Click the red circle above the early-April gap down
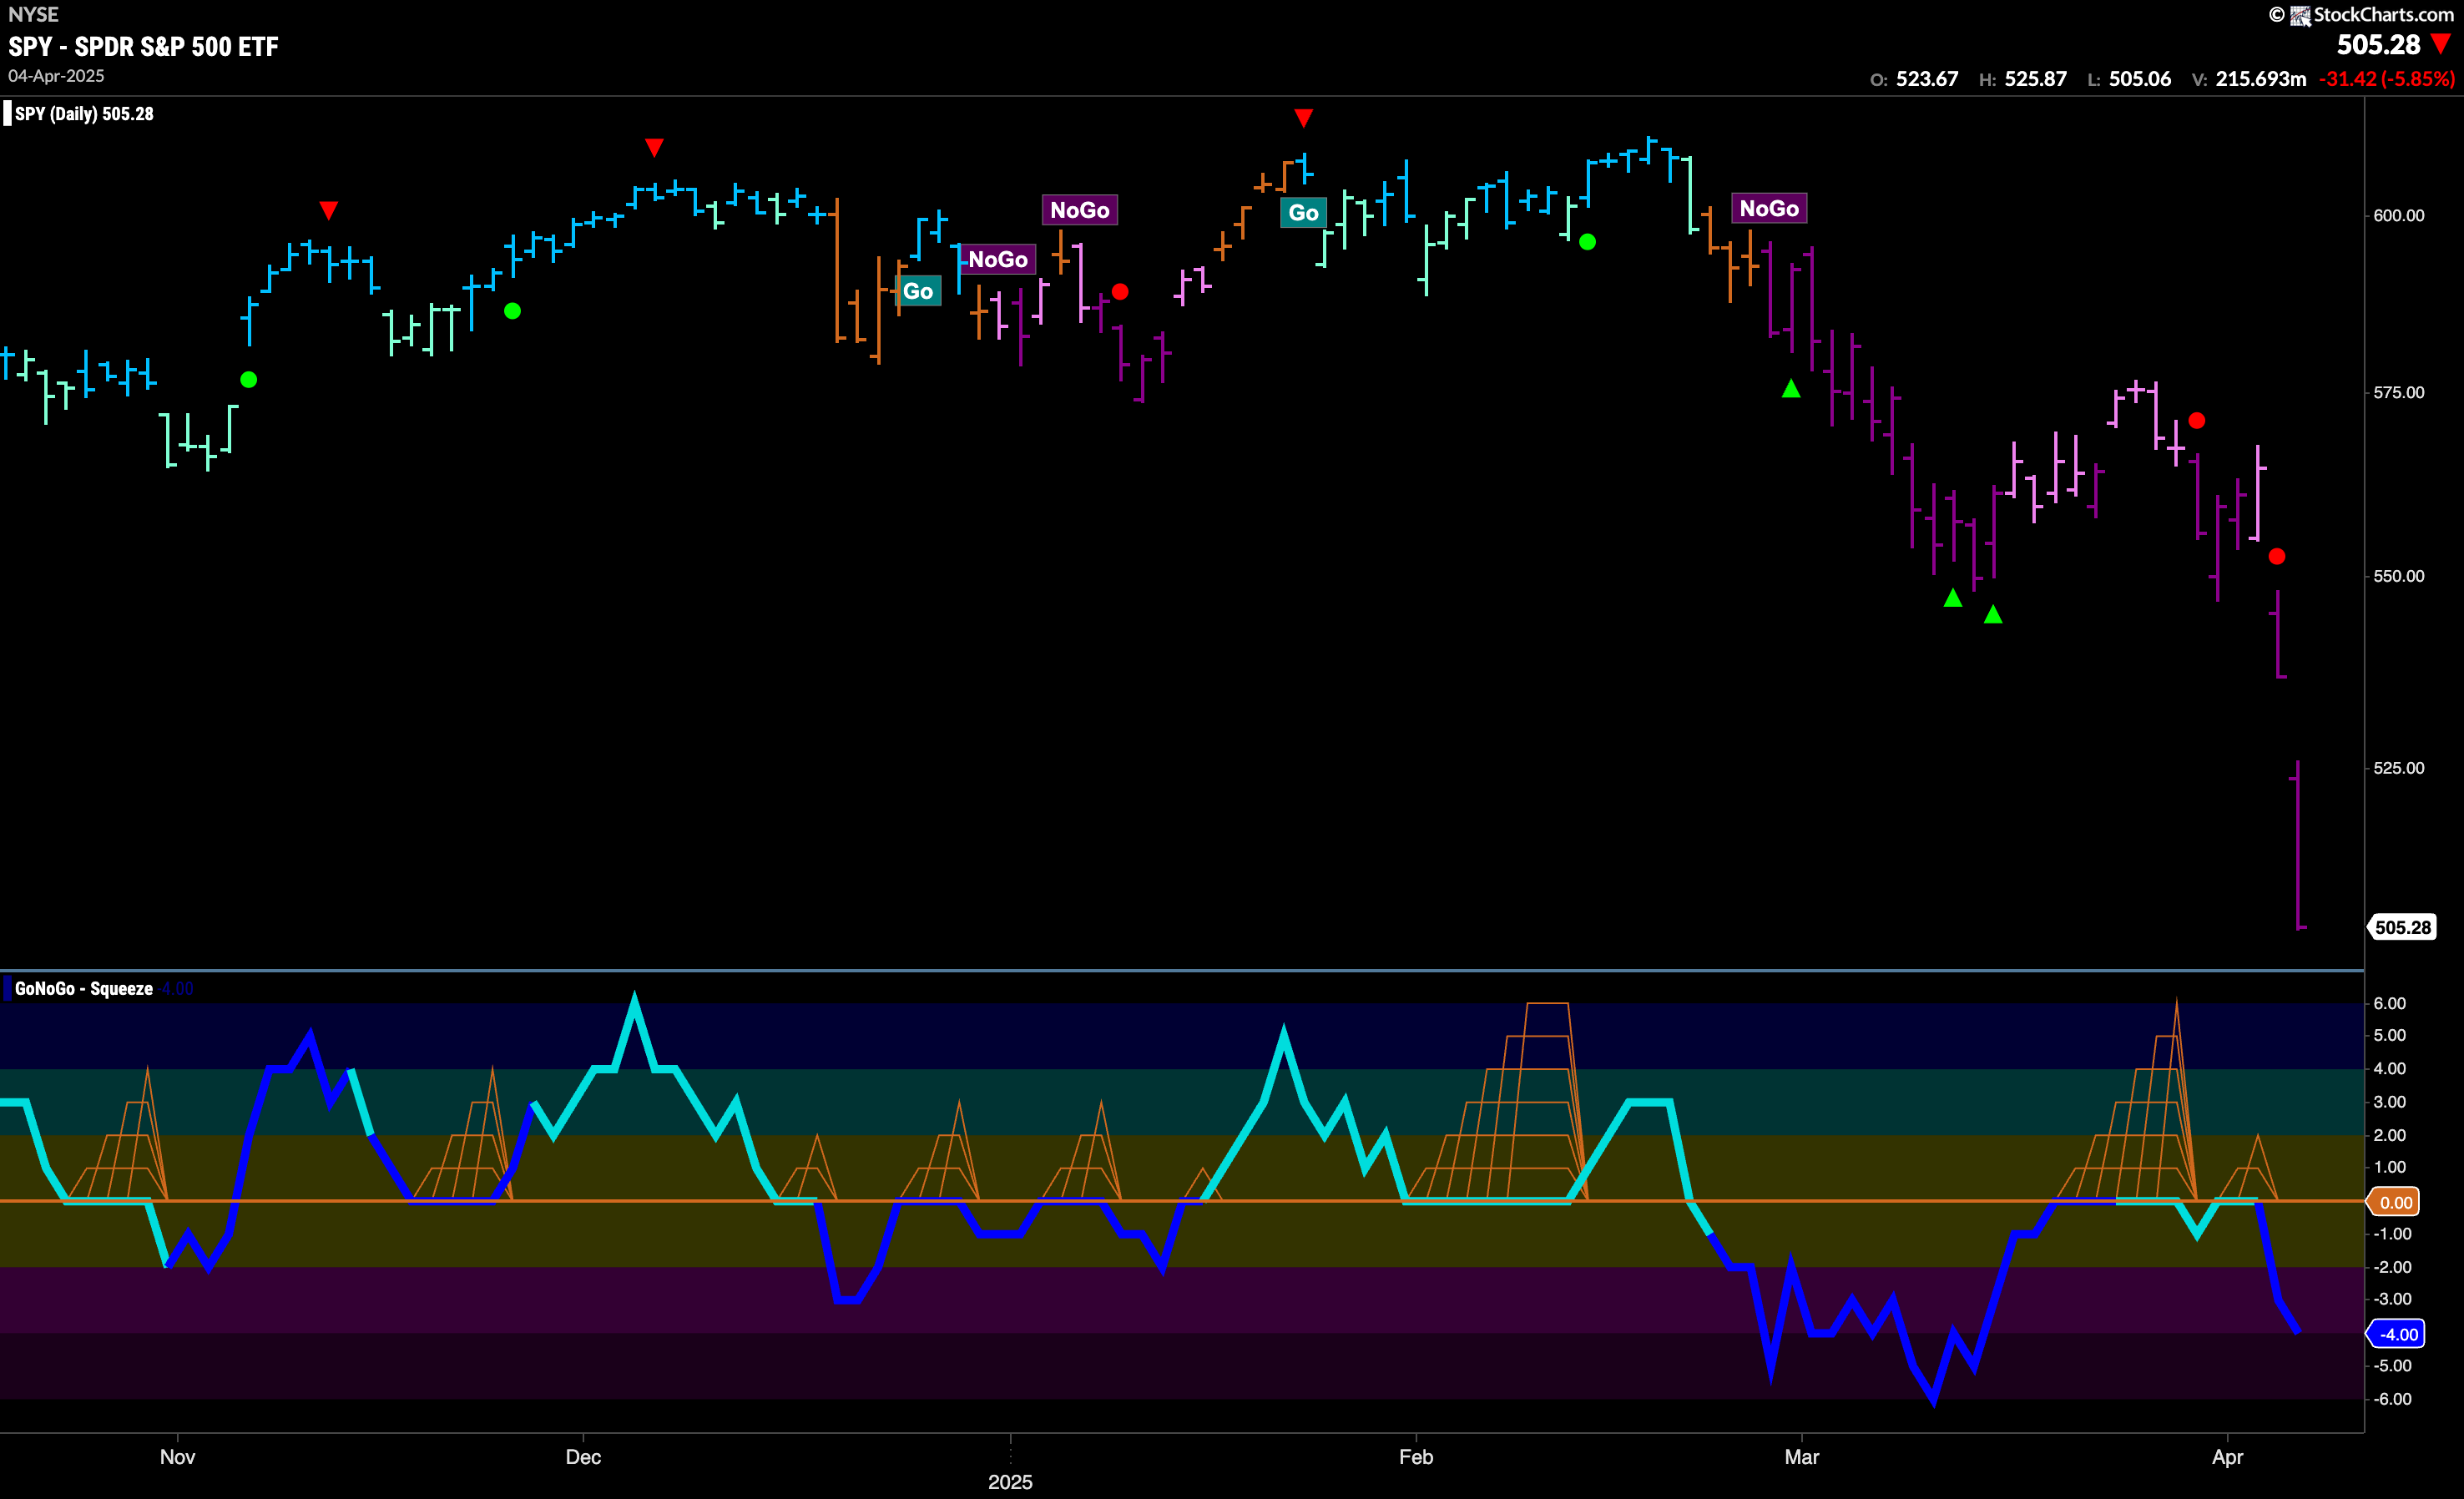 click(2277, 556)
